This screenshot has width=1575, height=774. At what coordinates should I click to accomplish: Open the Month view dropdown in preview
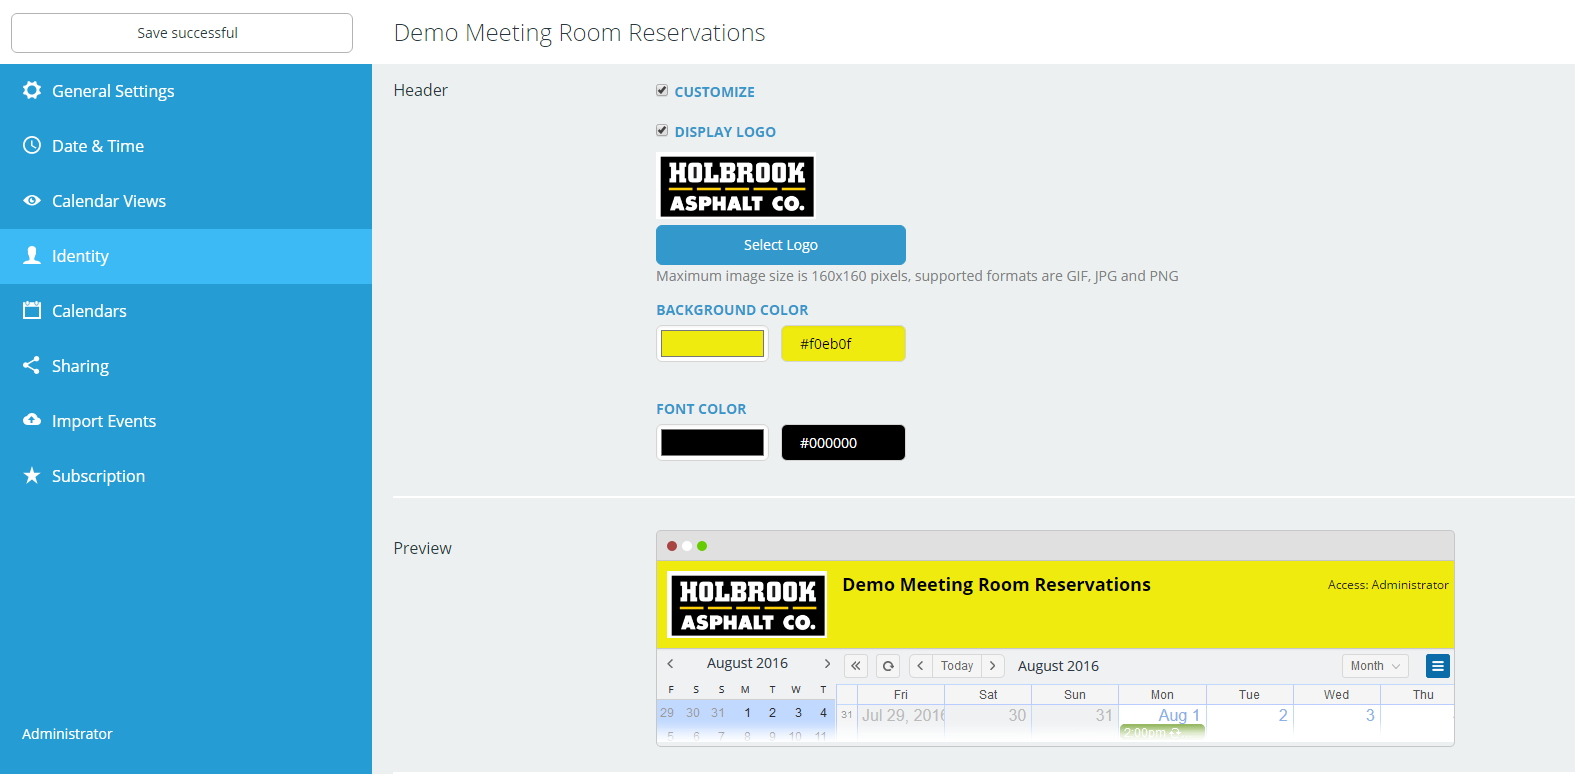point(1375,666)
